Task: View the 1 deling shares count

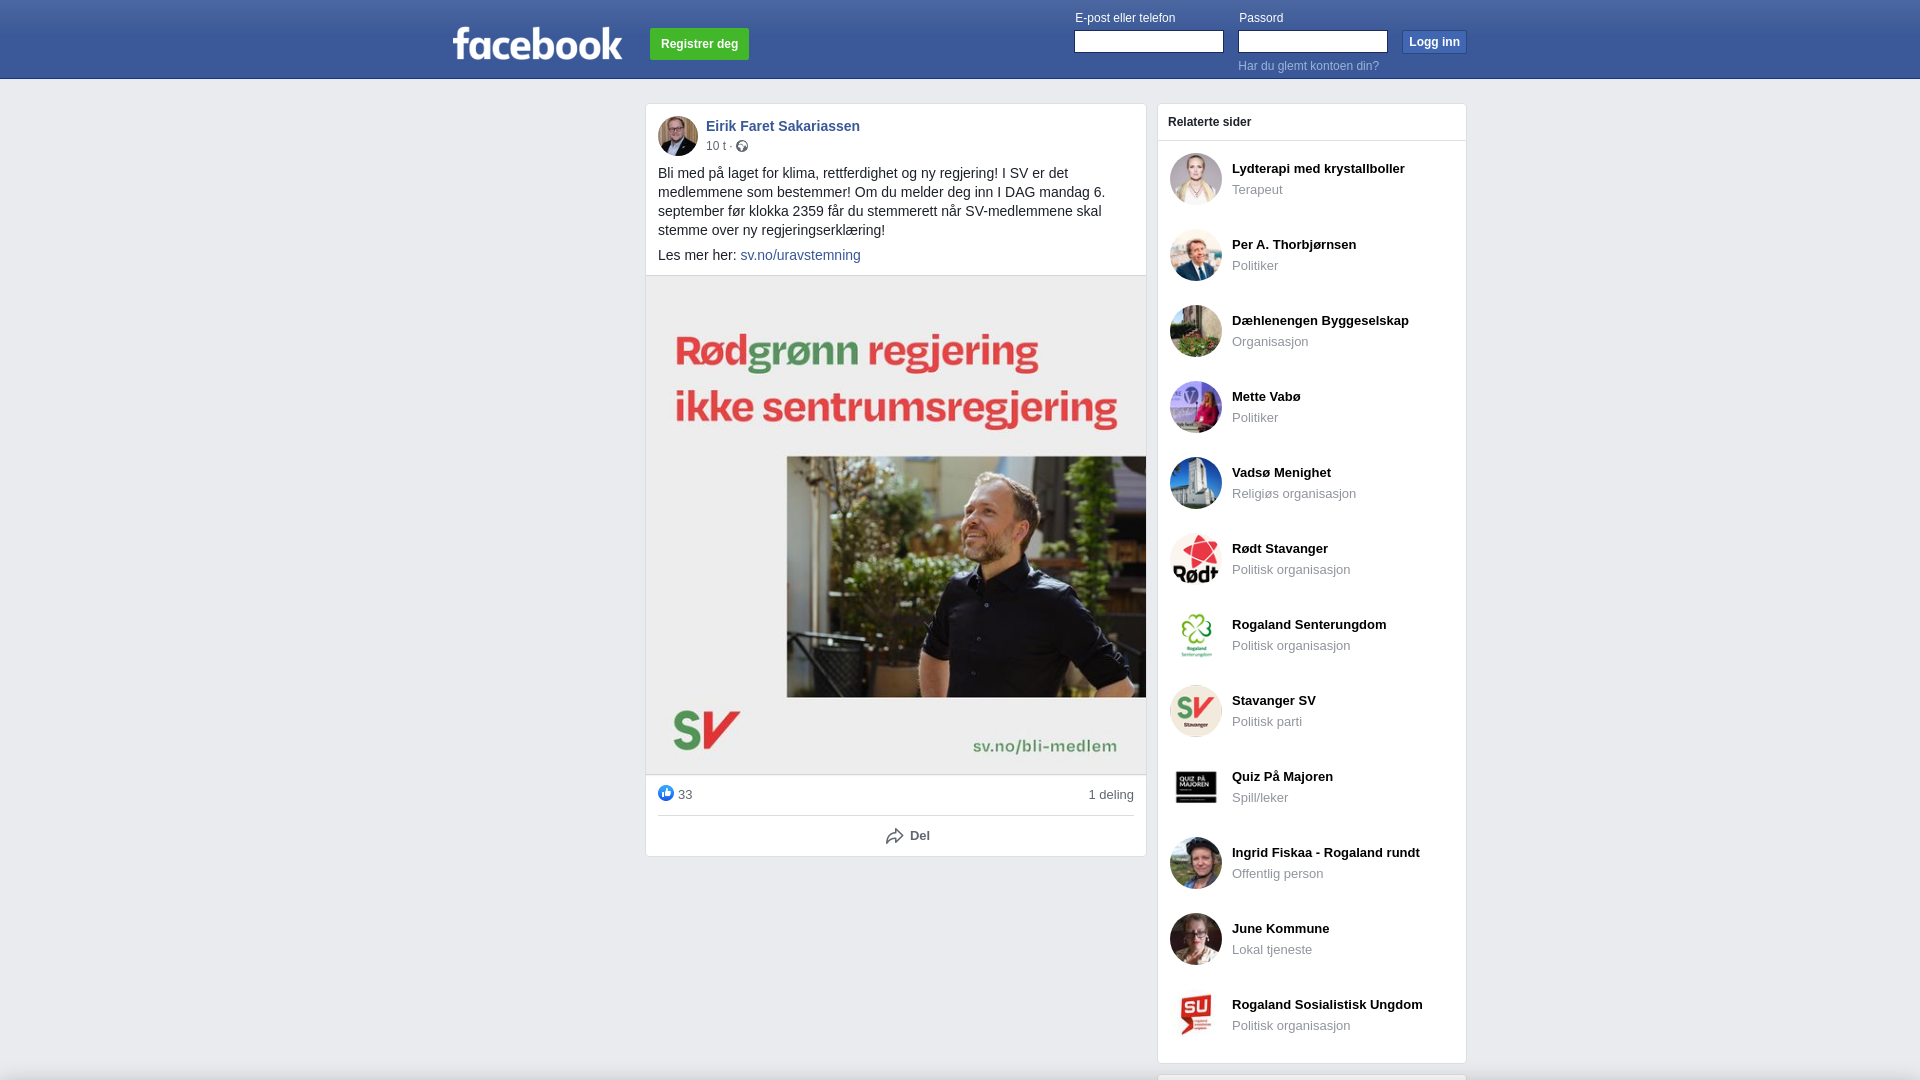Action: (1111, 795)
